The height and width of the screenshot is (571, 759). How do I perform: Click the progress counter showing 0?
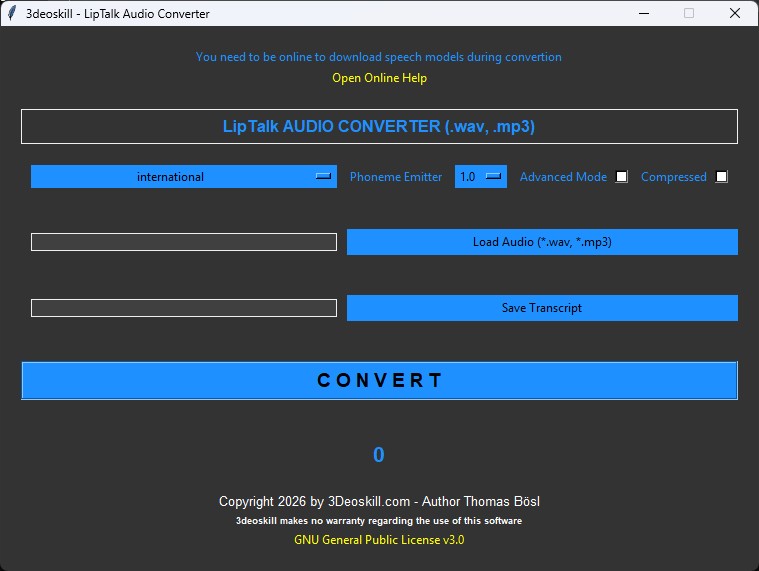coord(379,455)
